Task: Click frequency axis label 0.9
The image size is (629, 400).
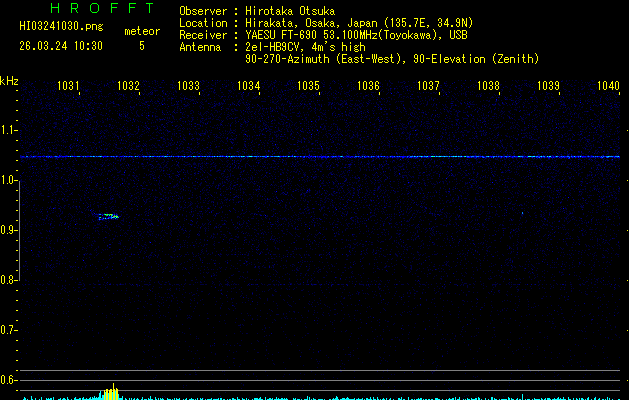Action: tap(8, 230)
